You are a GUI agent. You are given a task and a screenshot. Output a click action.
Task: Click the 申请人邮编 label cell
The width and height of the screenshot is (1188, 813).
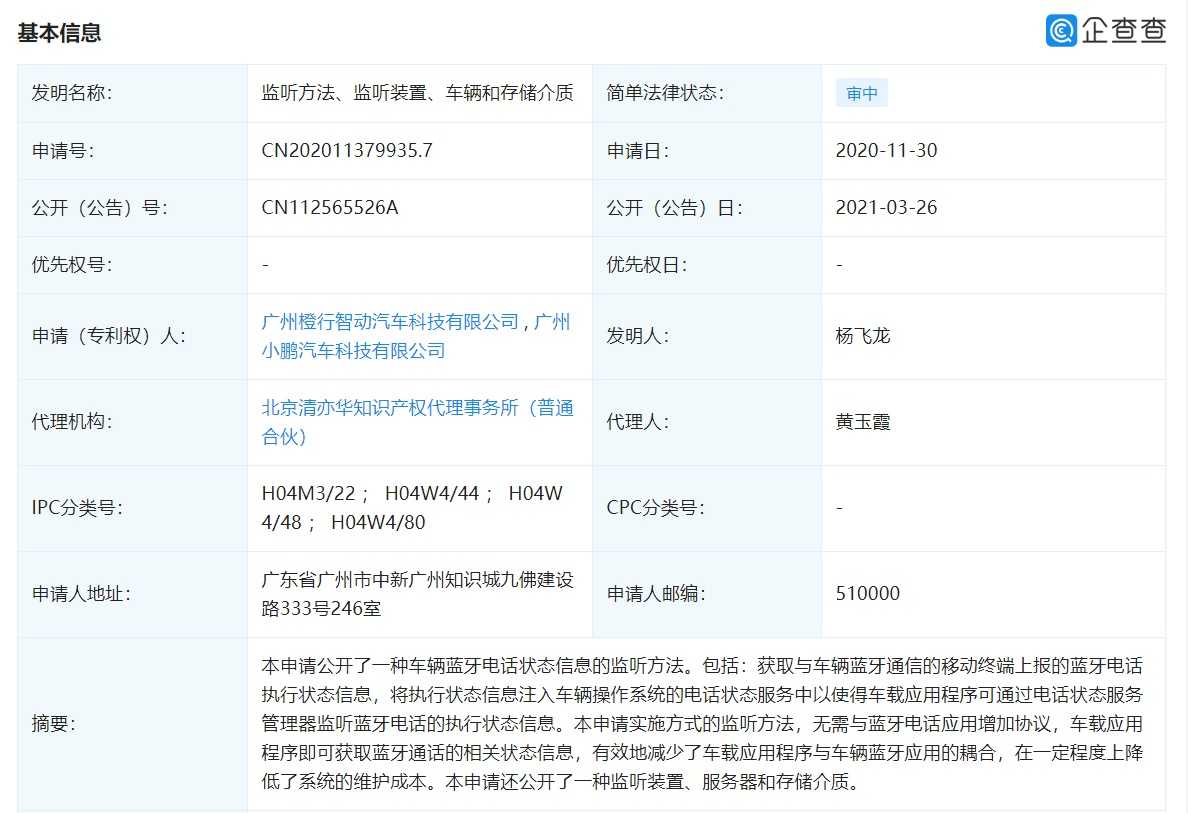(707, 594)
